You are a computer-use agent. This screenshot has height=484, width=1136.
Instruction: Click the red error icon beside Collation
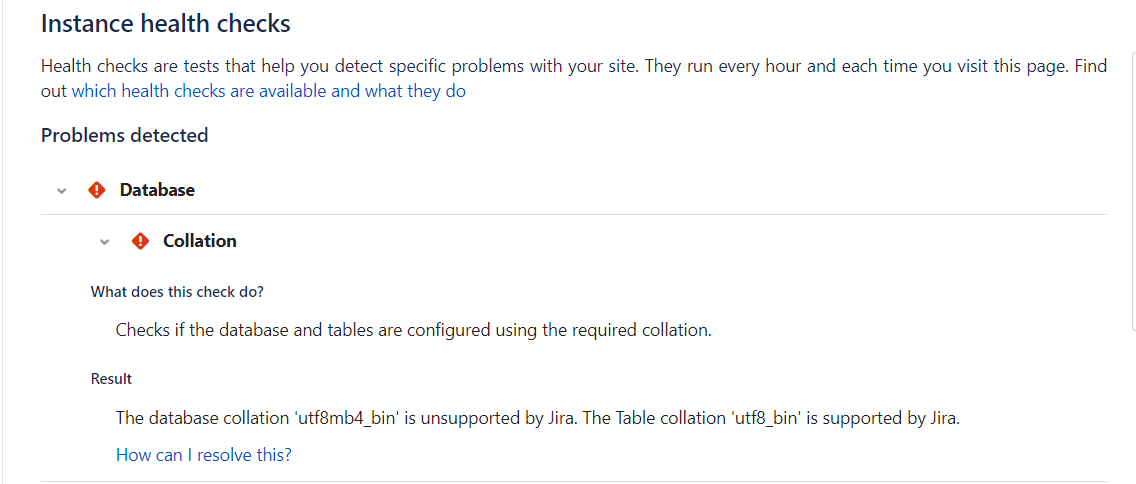[140, 241]
